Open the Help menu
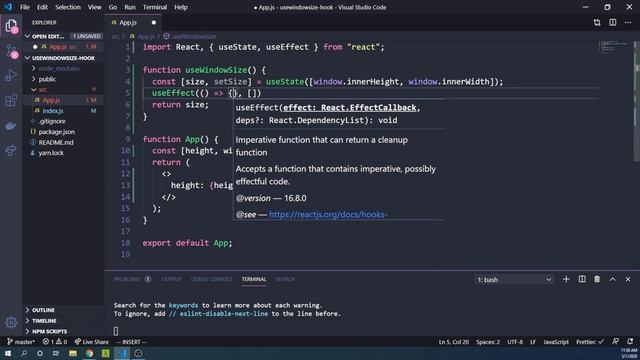The height and width of the screenshot is (360, 640). point(181,7)
